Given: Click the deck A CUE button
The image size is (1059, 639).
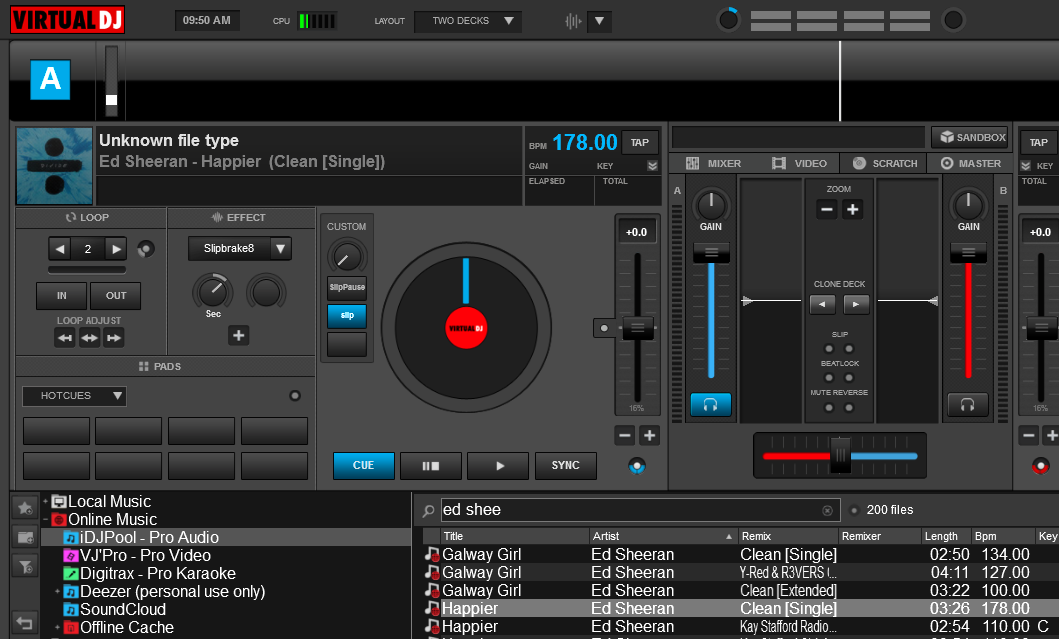Looking at the screenshot, I should [363, 465].
